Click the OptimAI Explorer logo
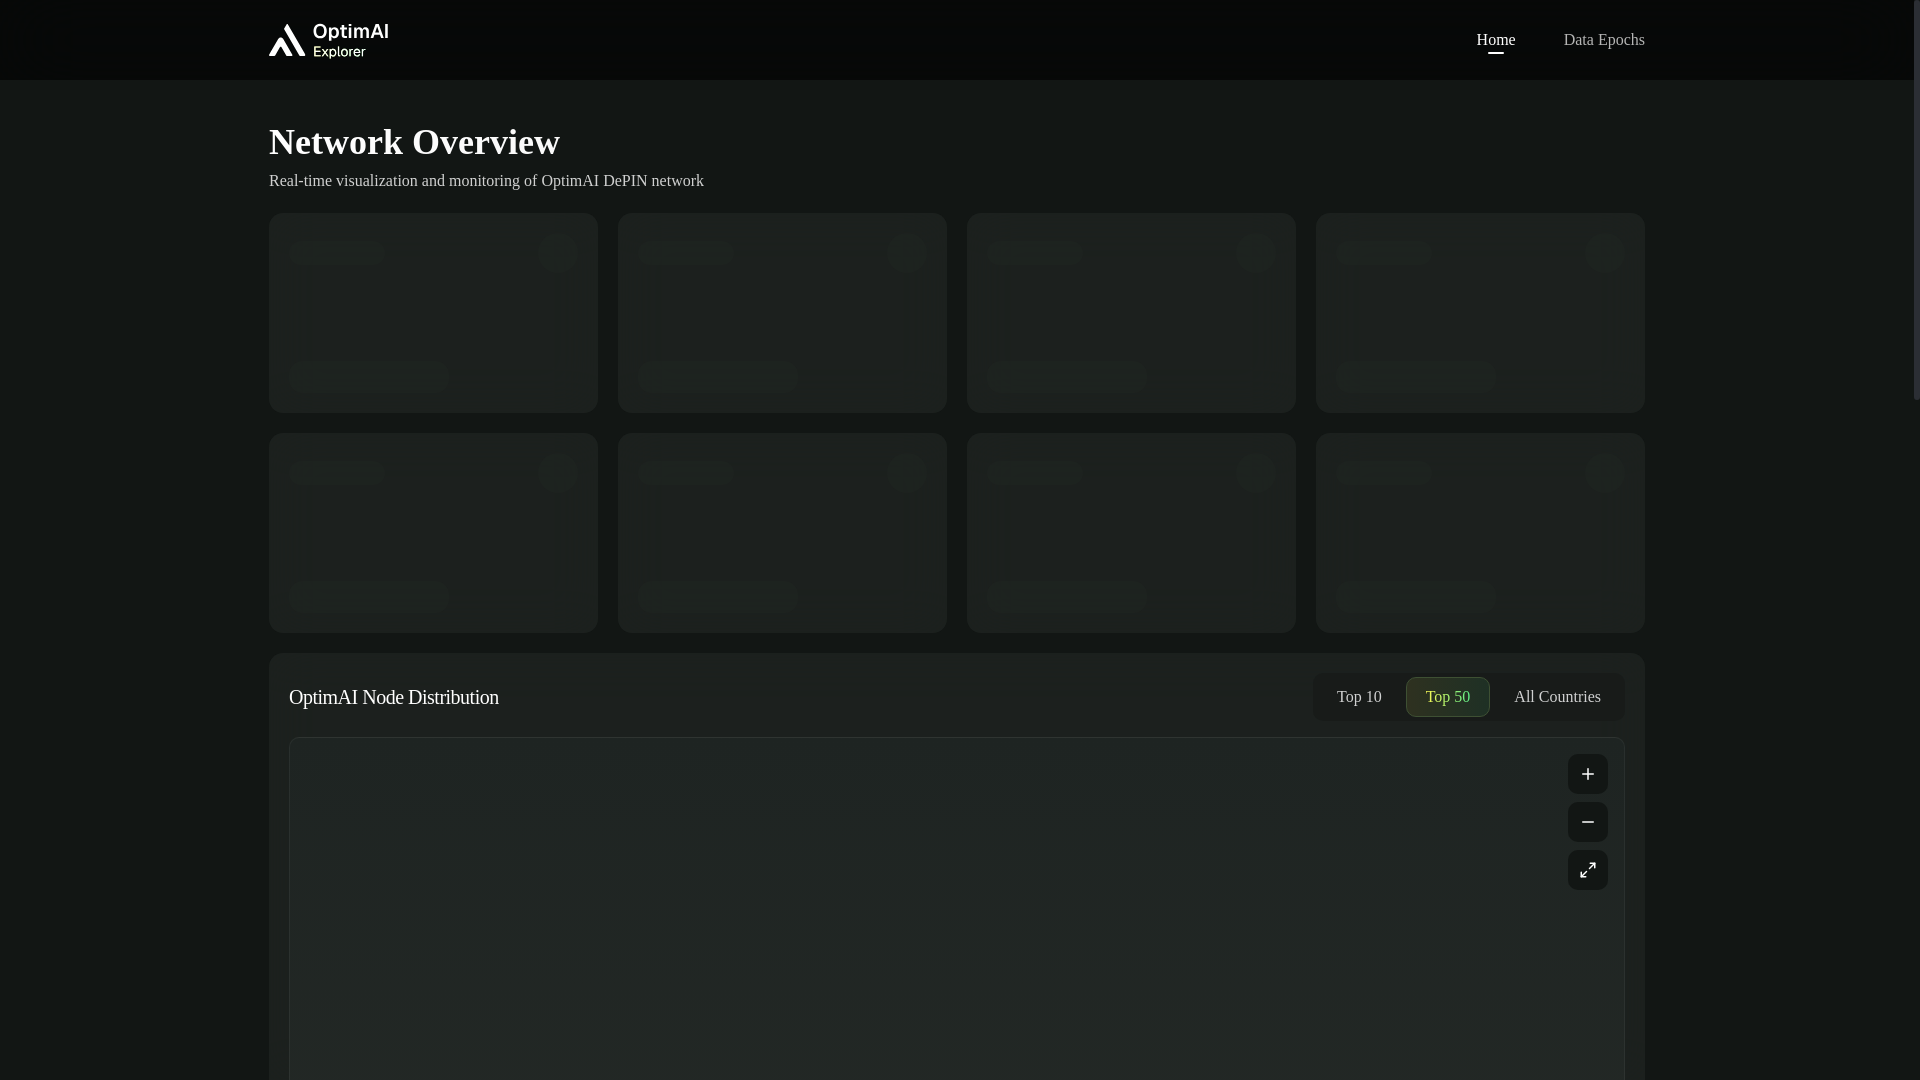This screenshot has width=1920, height=1080. [x=329, y=40]
